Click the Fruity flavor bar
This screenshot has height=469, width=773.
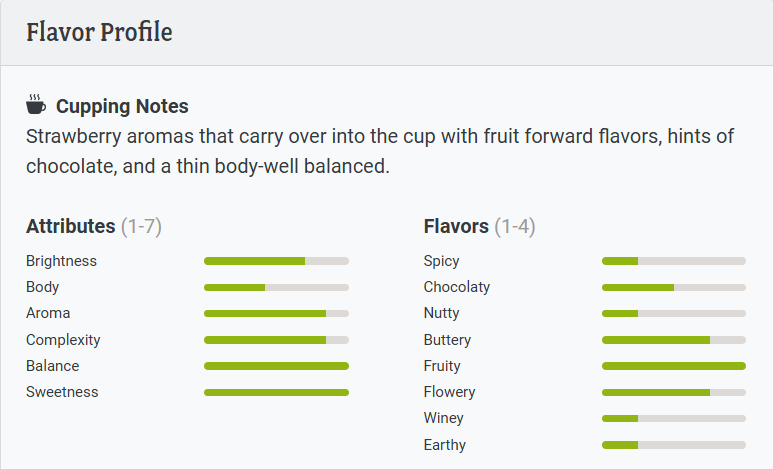pyautogui.click(x=673, y=366)
